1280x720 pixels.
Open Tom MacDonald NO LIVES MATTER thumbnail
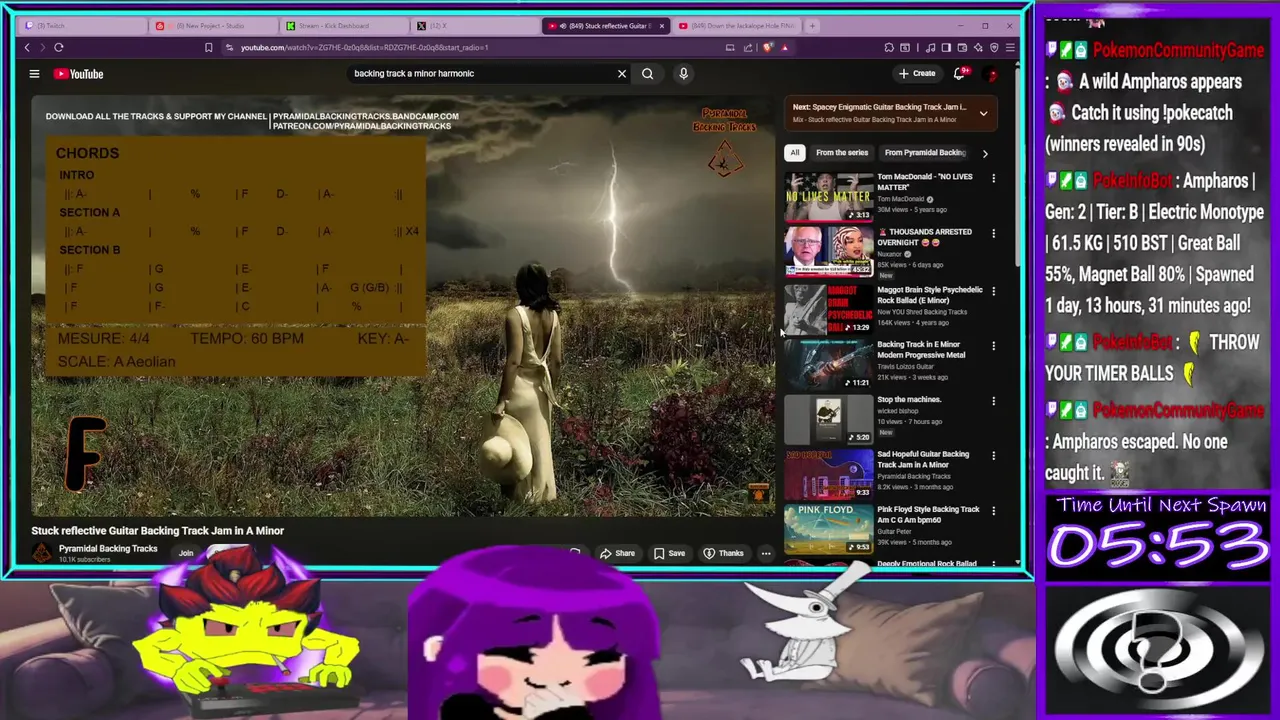pyautogui.click(x=828, y=197)
